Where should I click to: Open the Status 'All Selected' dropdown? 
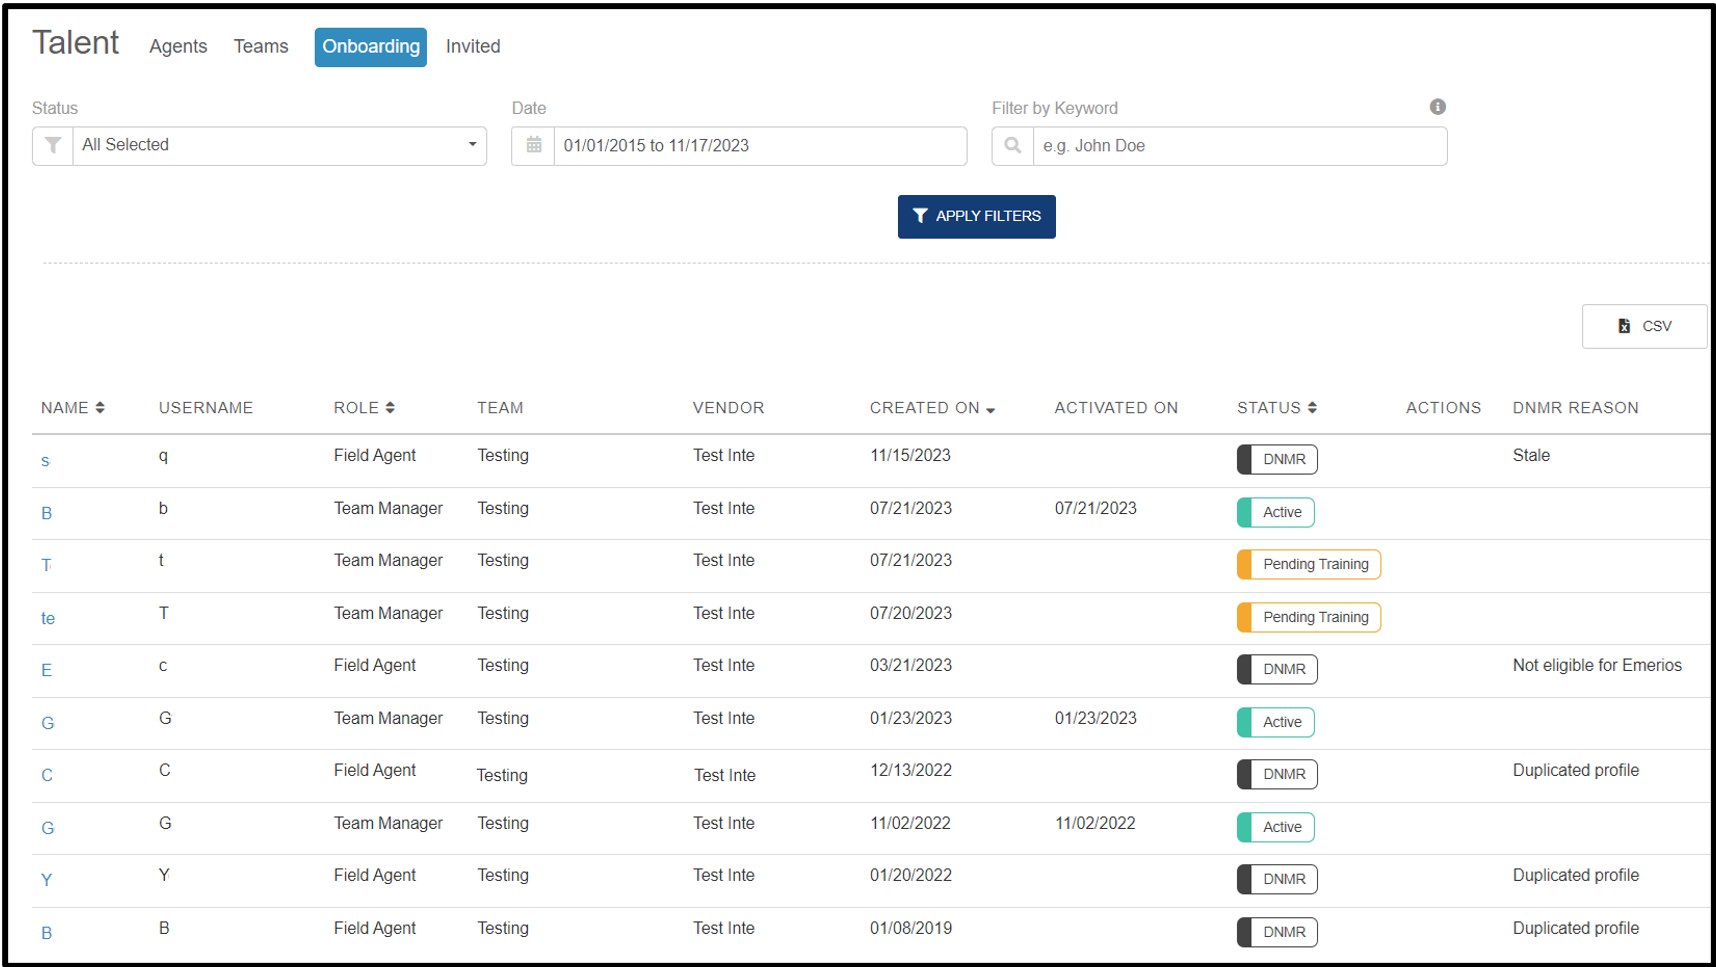click(x=279, y=146)
